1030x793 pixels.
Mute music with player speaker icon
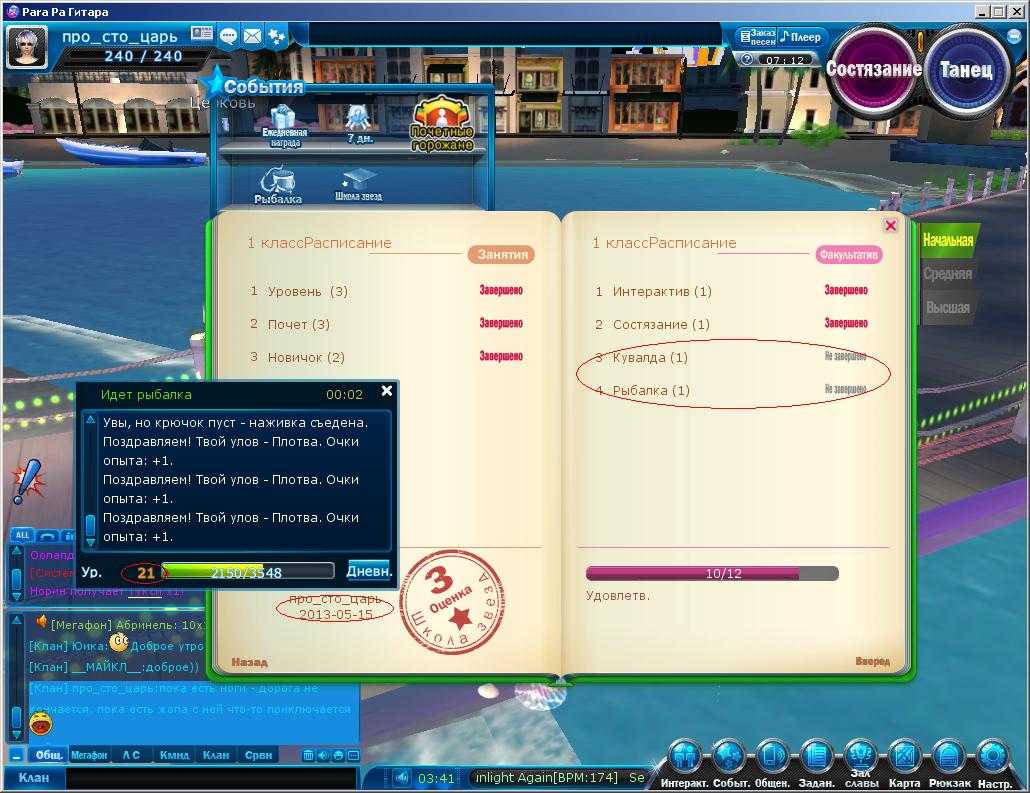(x=401, y=778)
